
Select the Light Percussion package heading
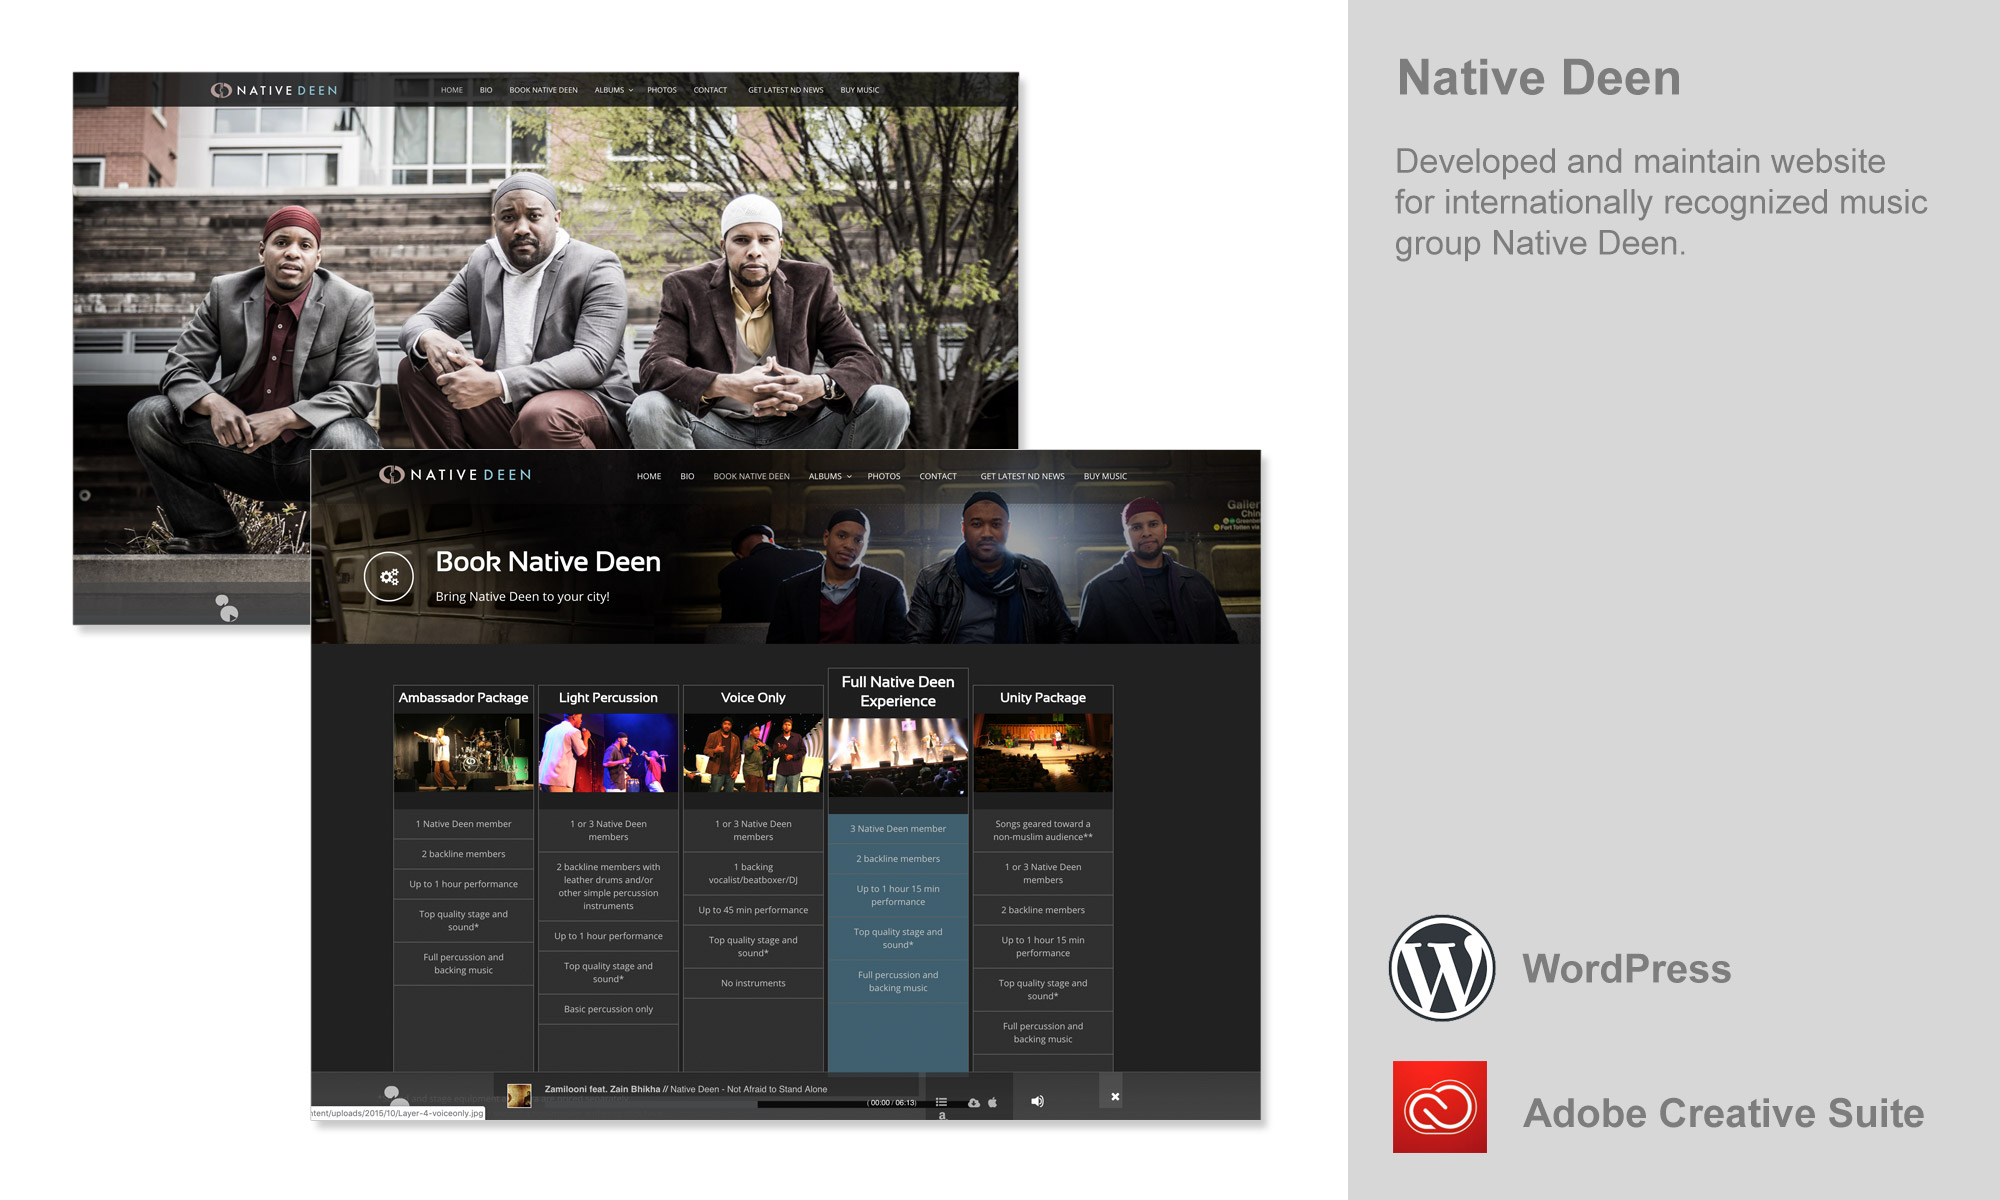(608, 697)
